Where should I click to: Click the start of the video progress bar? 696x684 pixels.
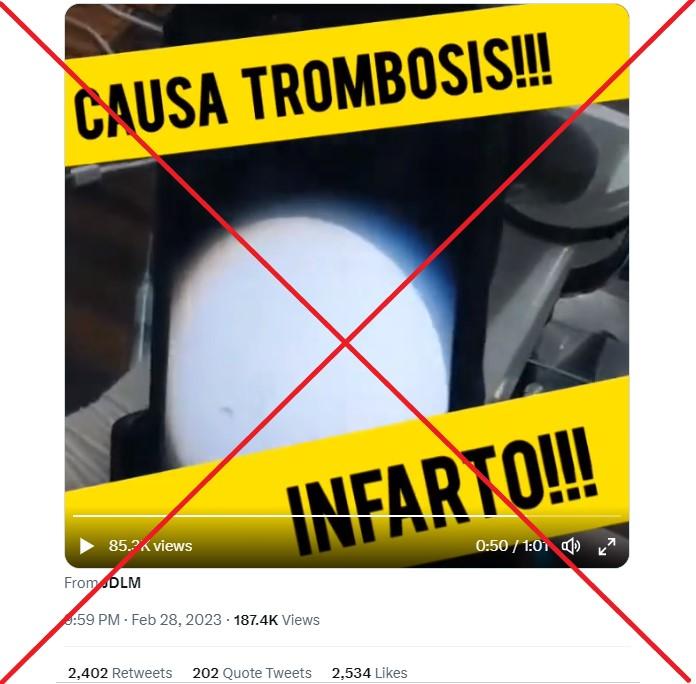[x=75, y=516]
